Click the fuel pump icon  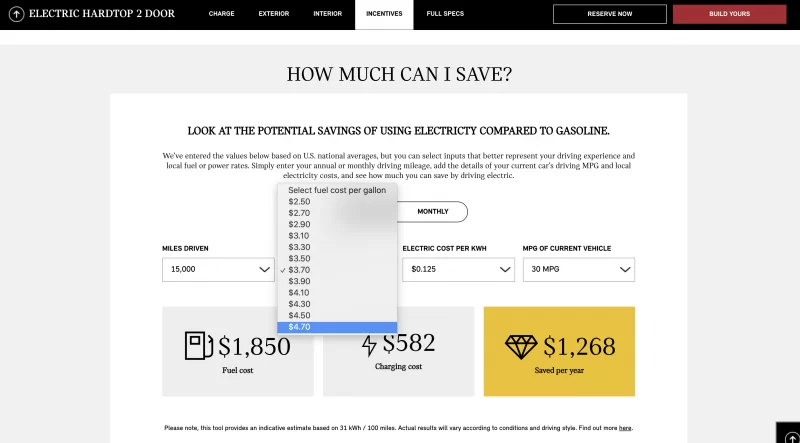click(198, 346)
